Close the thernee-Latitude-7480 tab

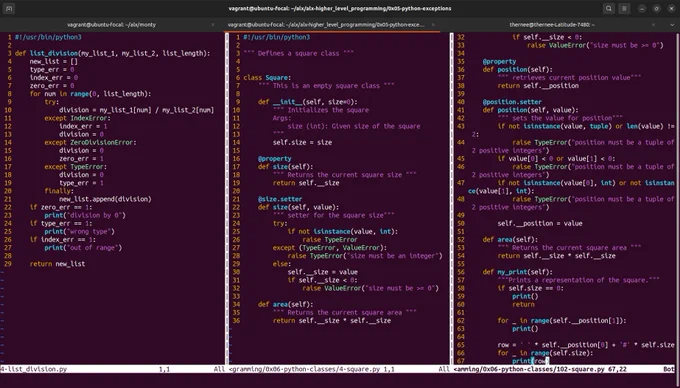pyautogui.click(x=654, y=25)
